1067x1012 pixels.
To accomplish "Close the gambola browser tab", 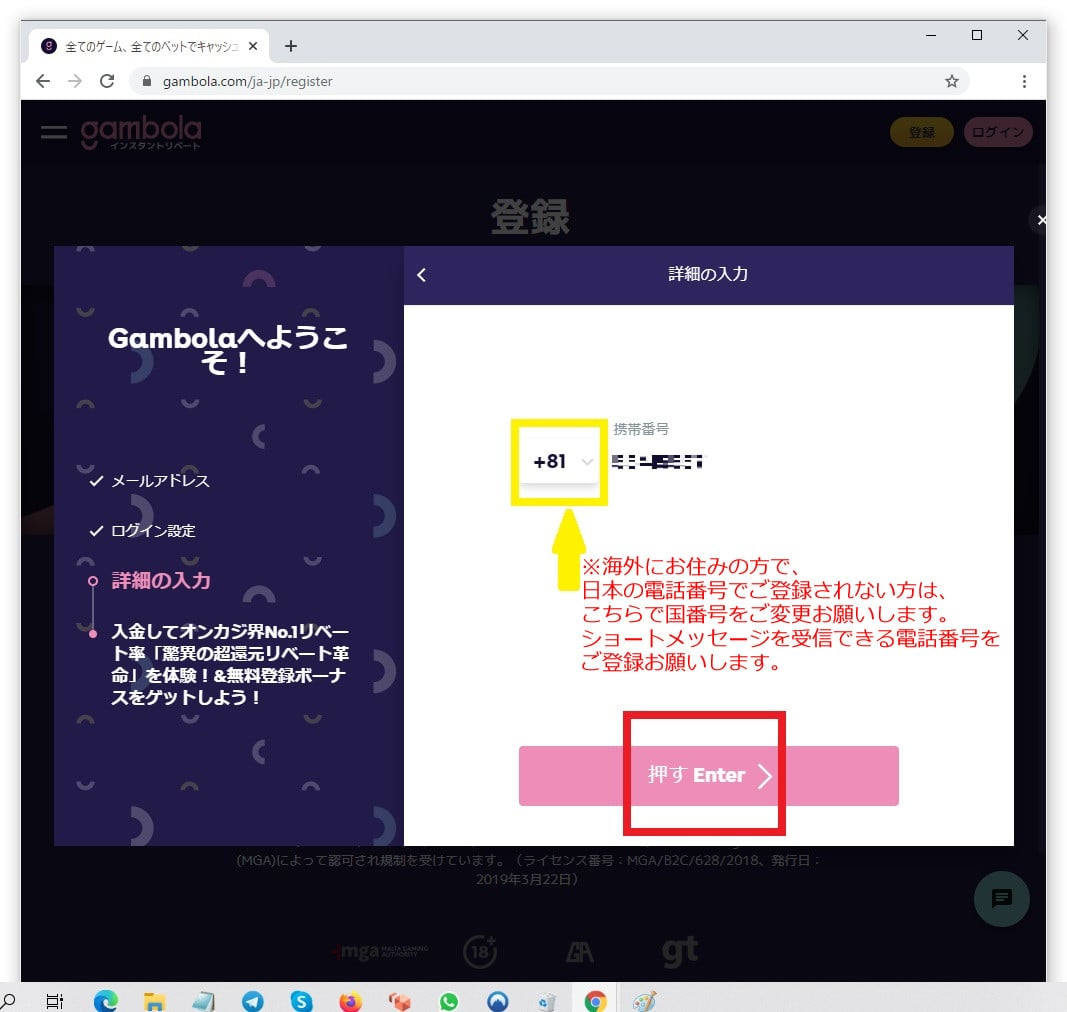I will 252,46.
